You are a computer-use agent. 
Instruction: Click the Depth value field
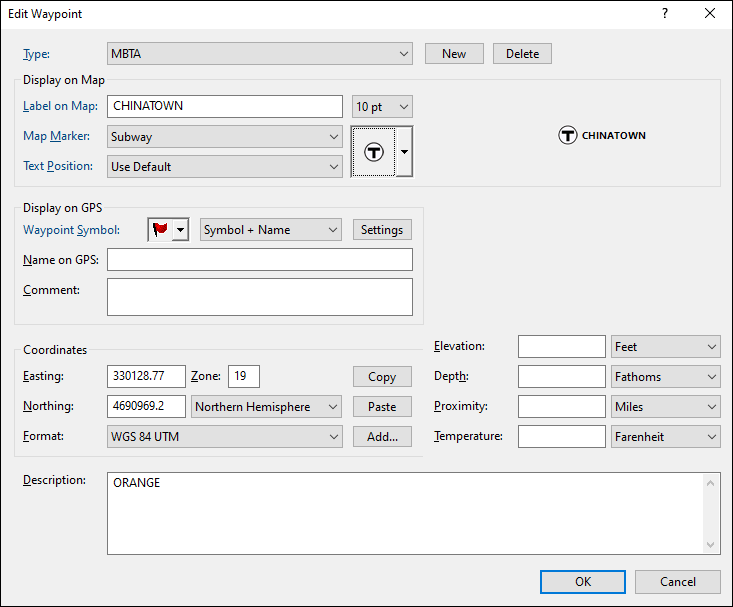tap(561, 376)
